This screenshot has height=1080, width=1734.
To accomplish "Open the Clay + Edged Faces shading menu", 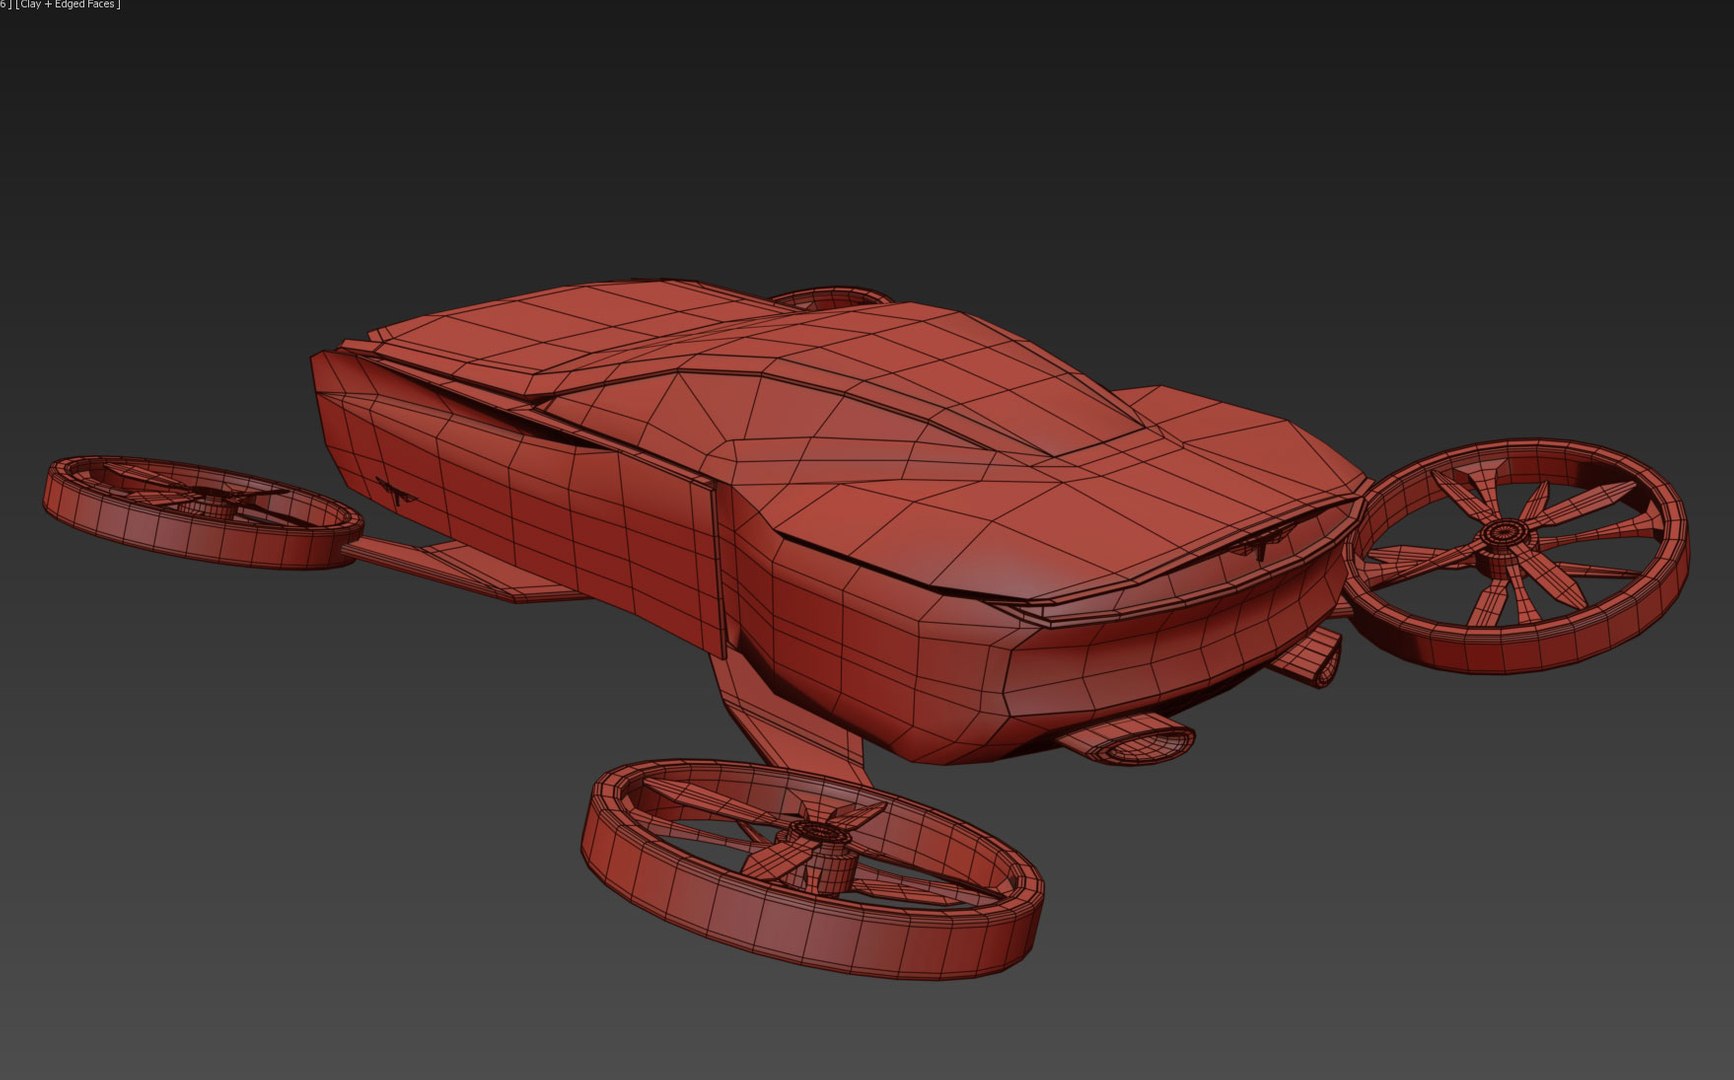I will [68, 5].
